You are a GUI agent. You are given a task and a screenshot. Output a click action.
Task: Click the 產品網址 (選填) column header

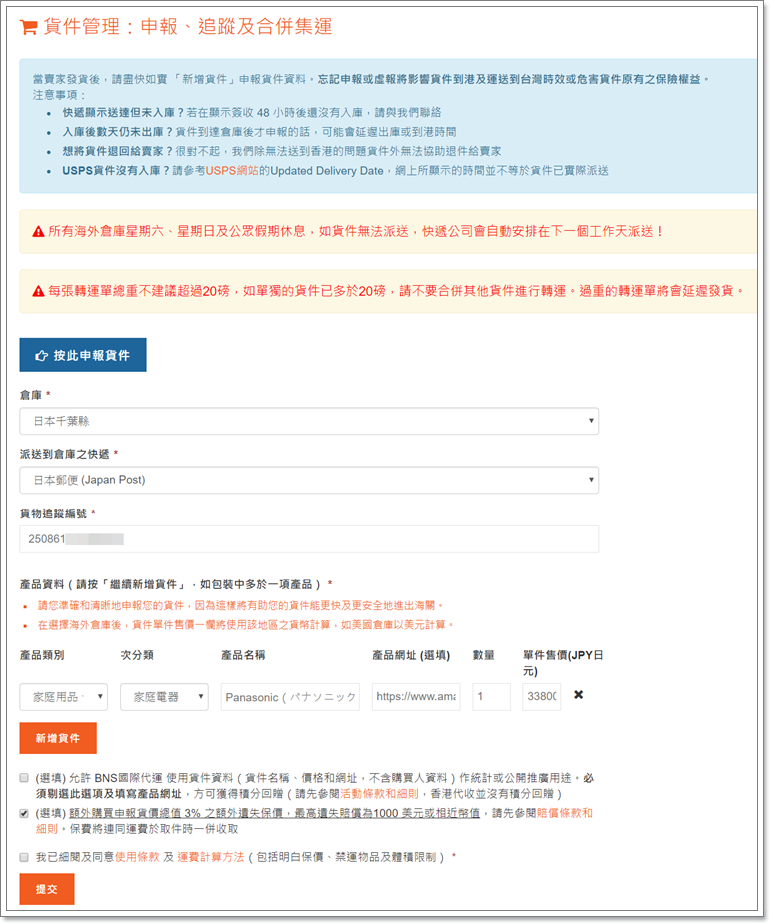(x=411, y=655)
